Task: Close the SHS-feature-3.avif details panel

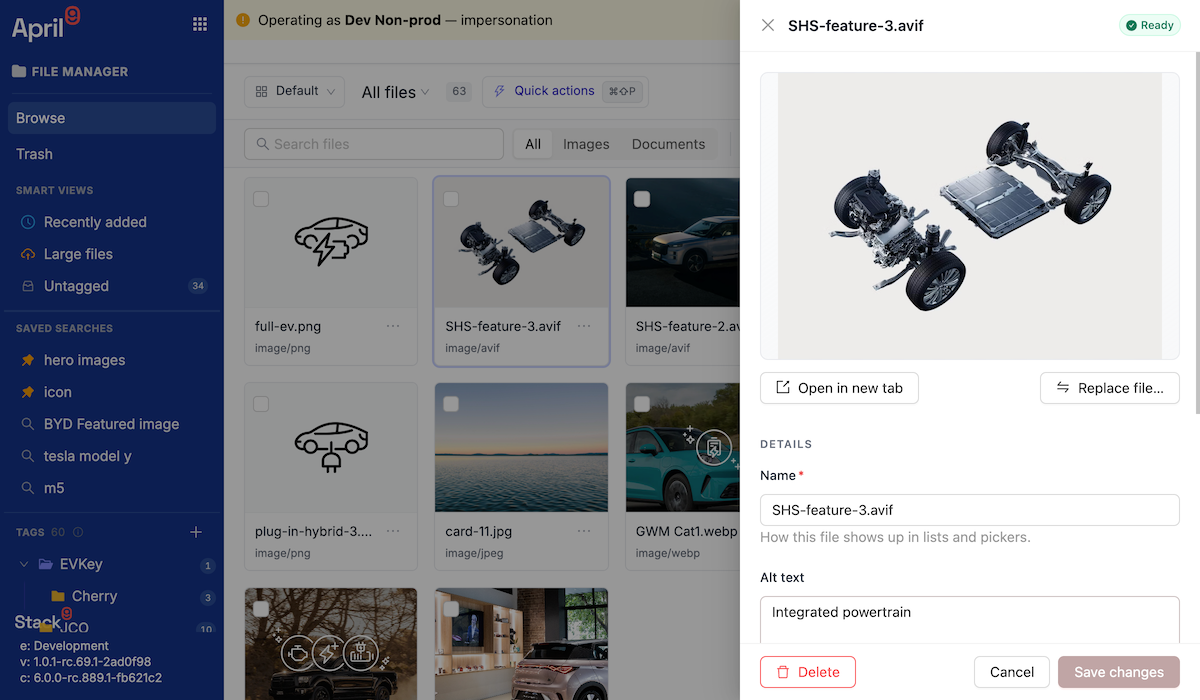Action: click(x=768, y=25)
